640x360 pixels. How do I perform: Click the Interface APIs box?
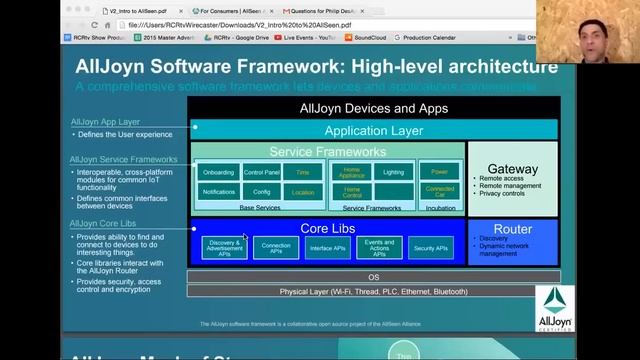(x=327, y=248)
